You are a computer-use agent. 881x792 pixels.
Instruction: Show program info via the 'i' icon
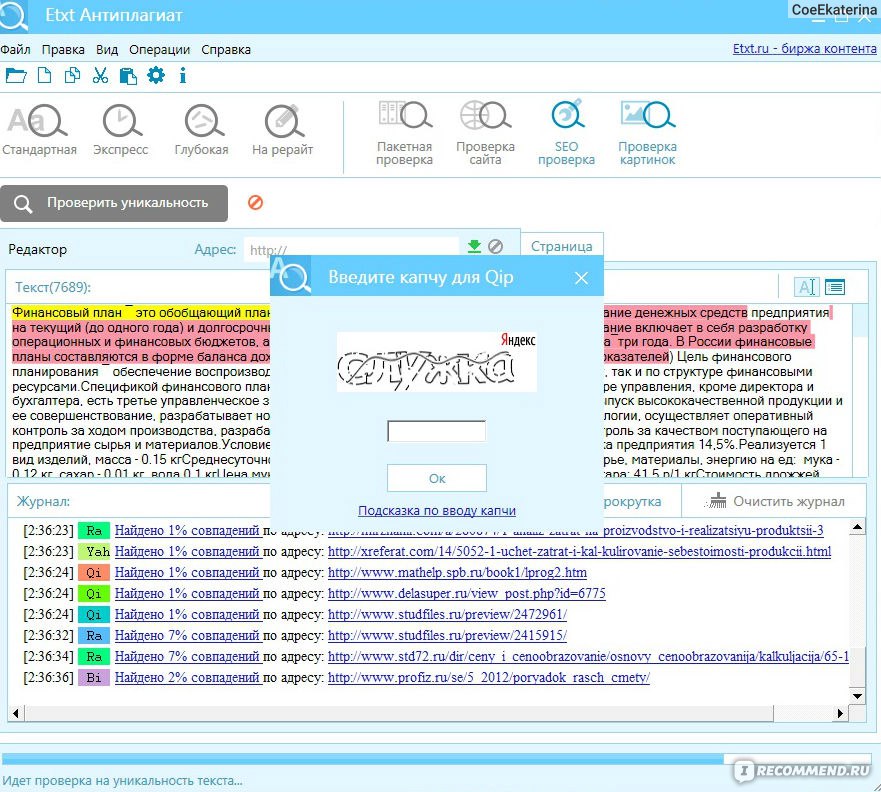click(x=183, y=75)
